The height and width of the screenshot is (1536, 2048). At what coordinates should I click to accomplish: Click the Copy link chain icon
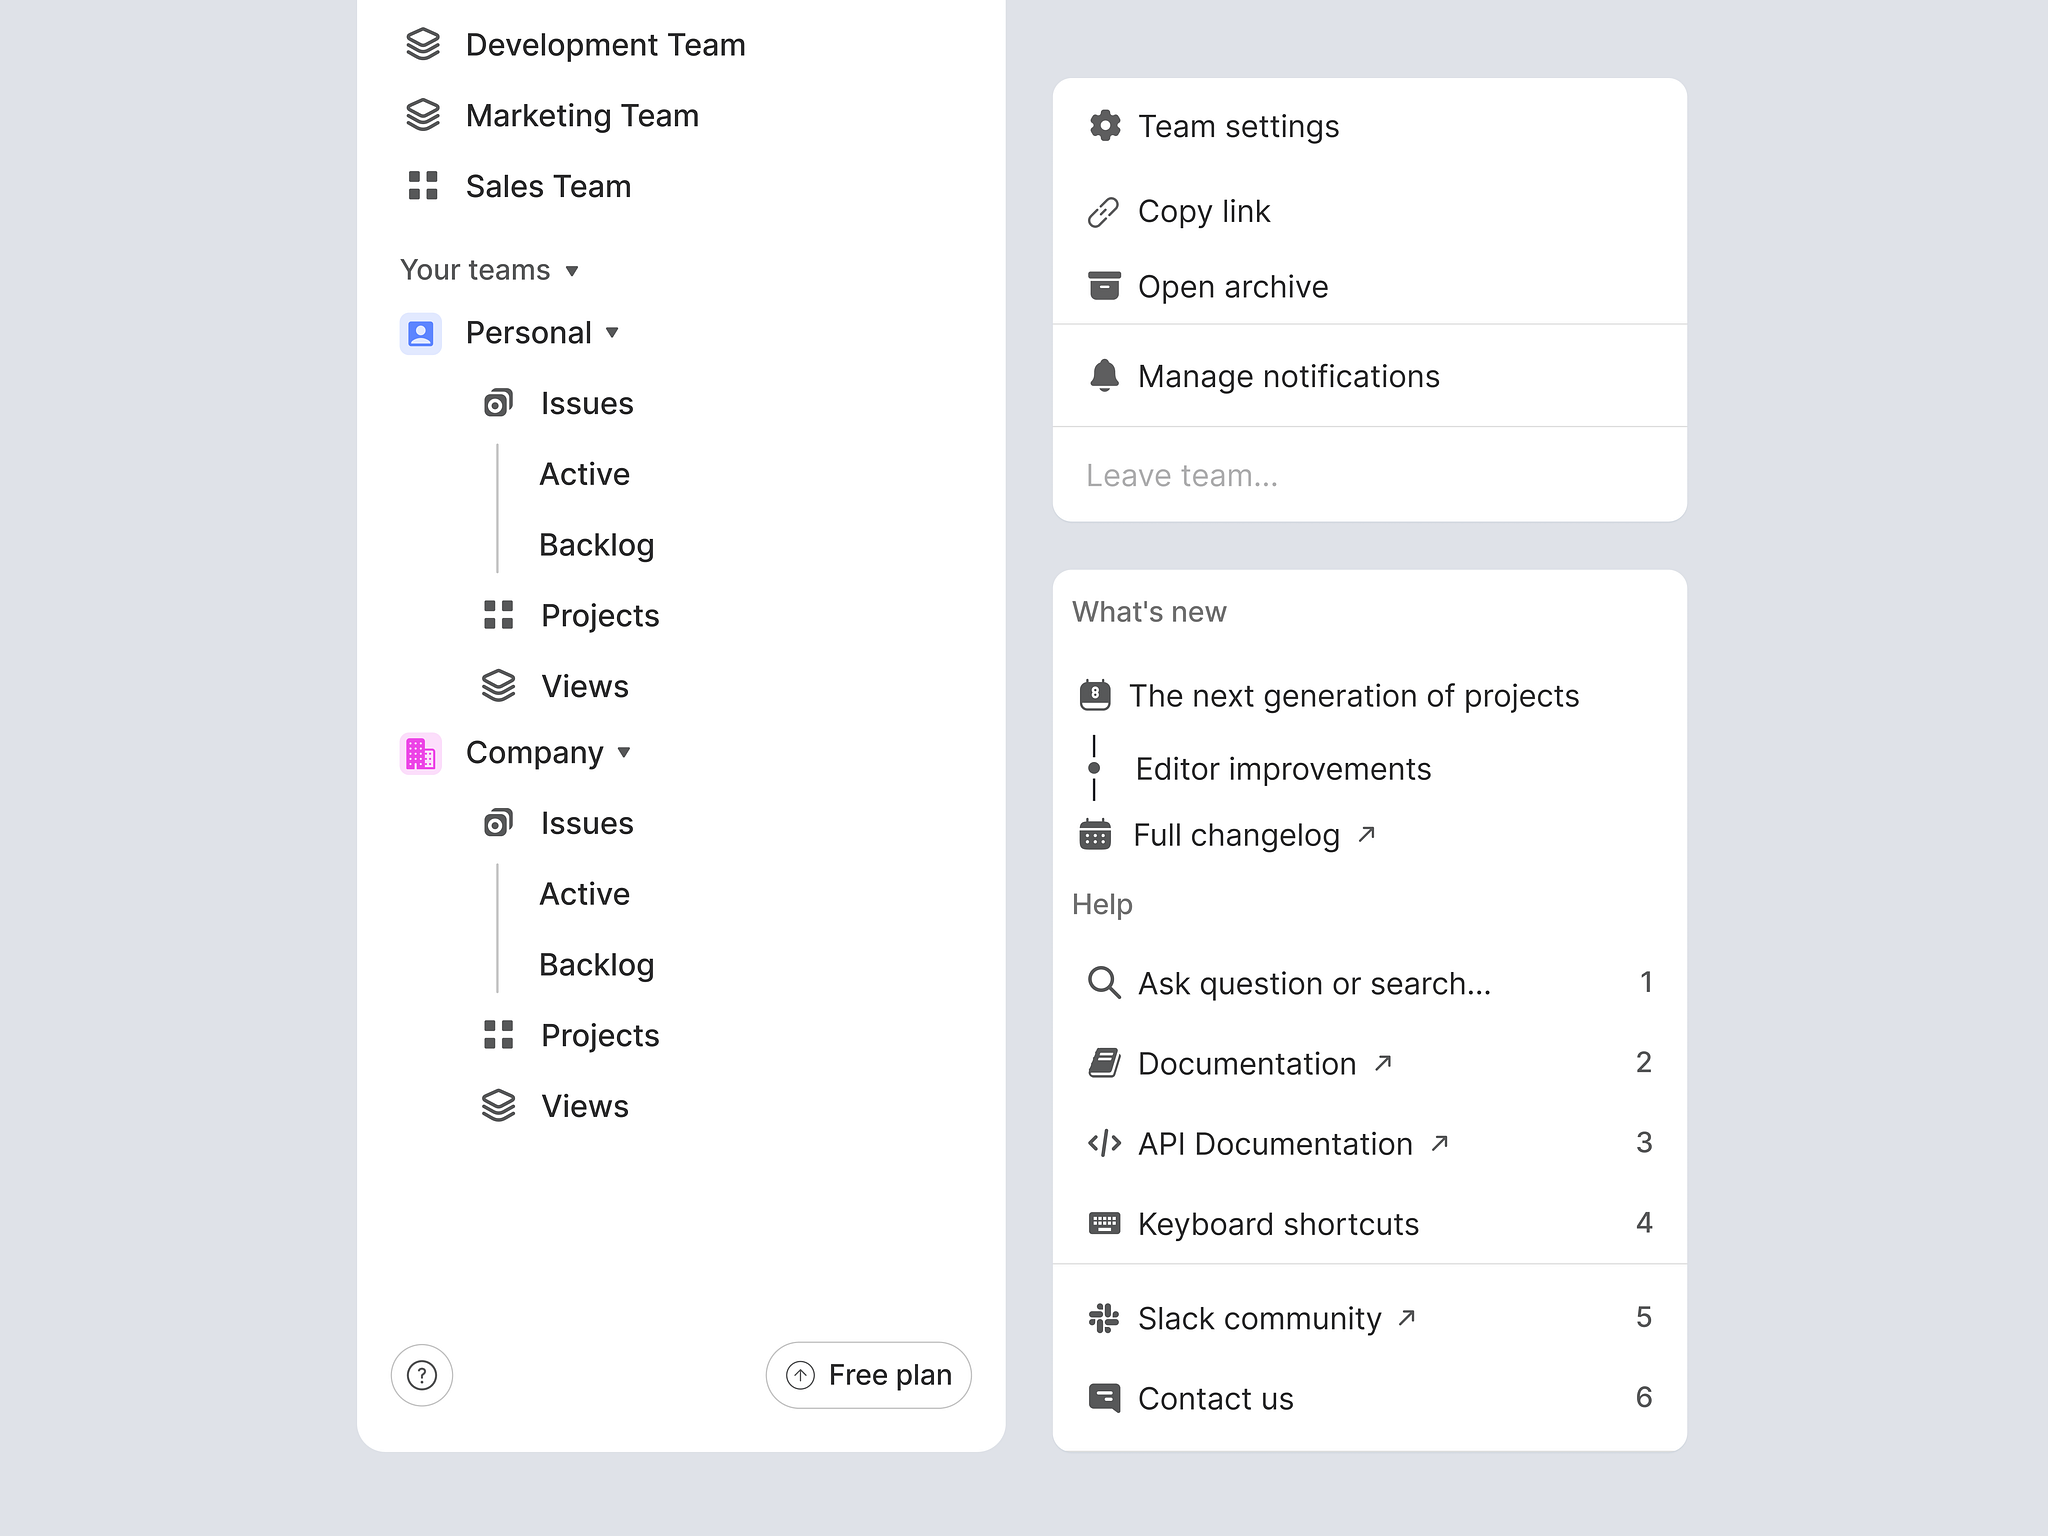point(1105,211)
